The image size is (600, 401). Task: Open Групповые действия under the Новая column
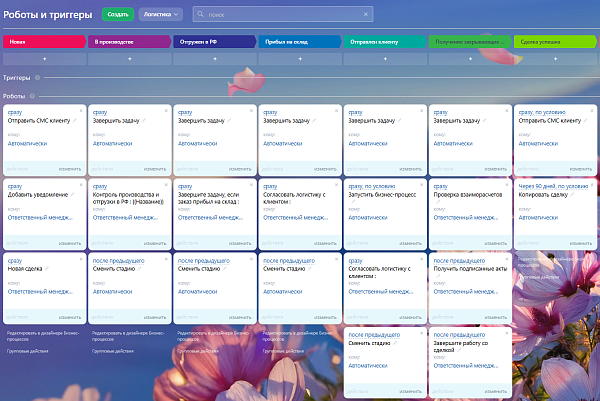[x=28, y=351]
